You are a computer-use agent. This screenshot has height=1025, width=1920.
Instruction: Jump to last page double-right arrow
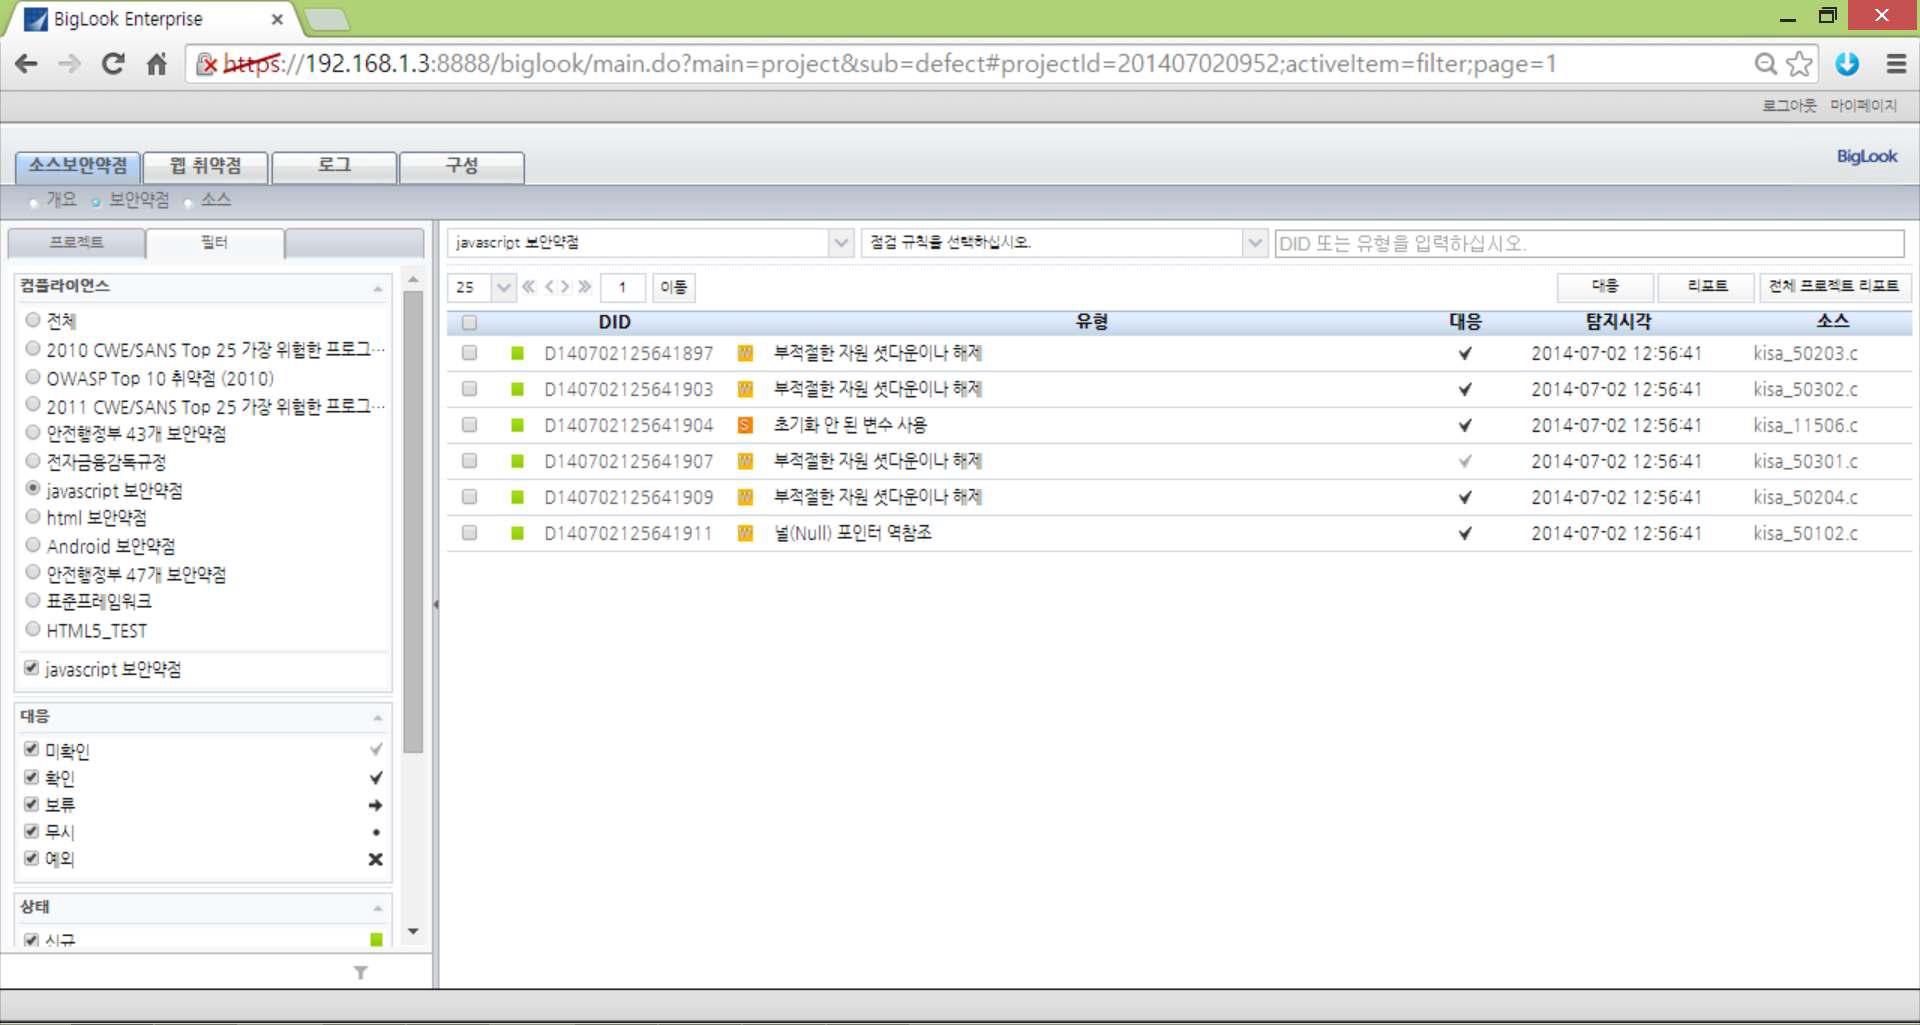click(585, 287)
